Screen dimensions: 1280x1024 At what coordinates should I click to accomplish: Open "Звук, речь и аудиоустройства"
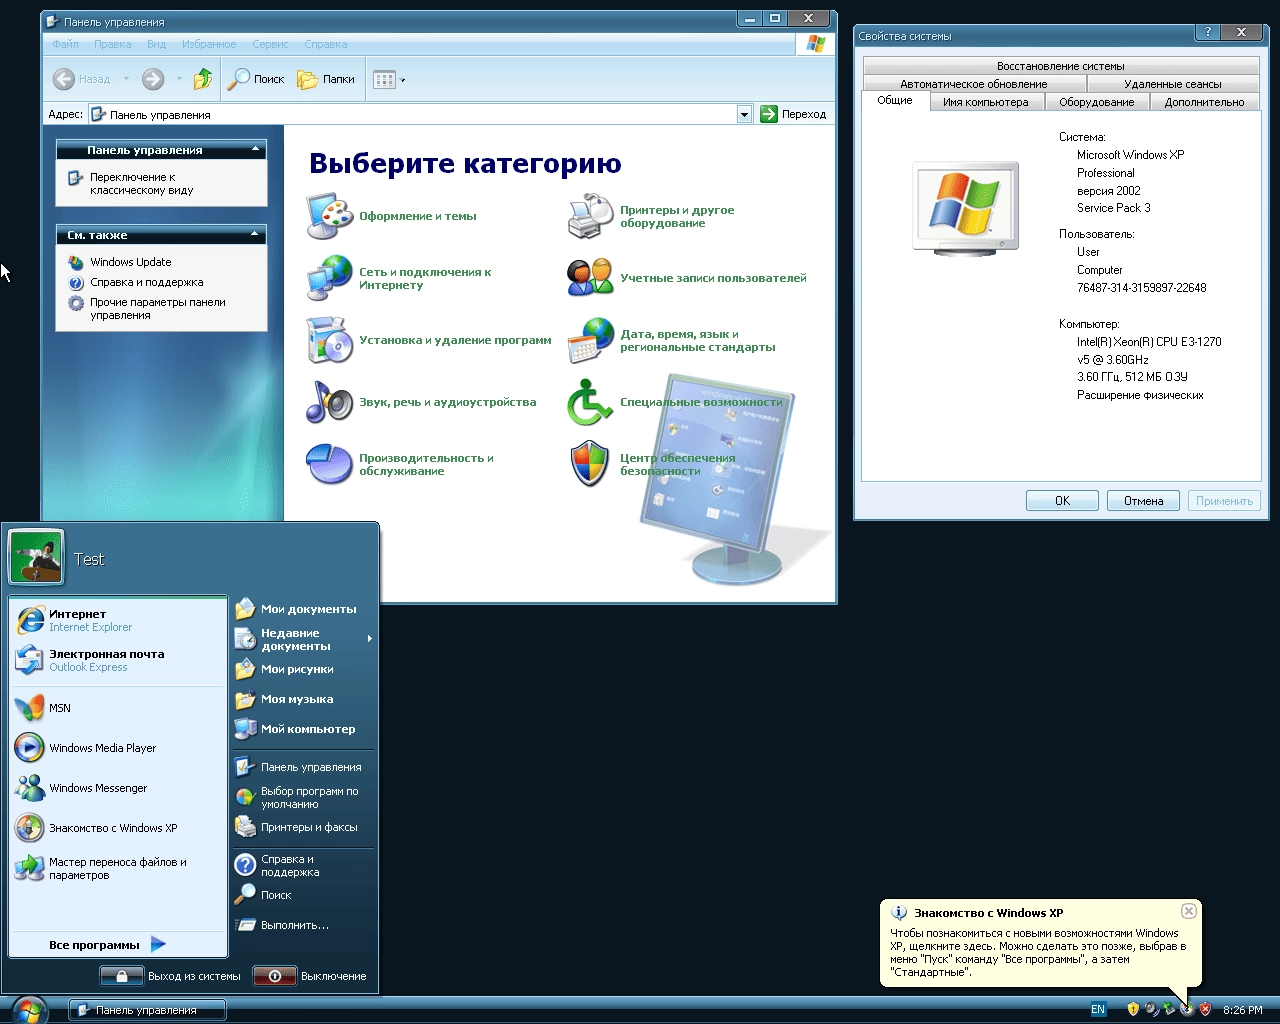point(450,402)
